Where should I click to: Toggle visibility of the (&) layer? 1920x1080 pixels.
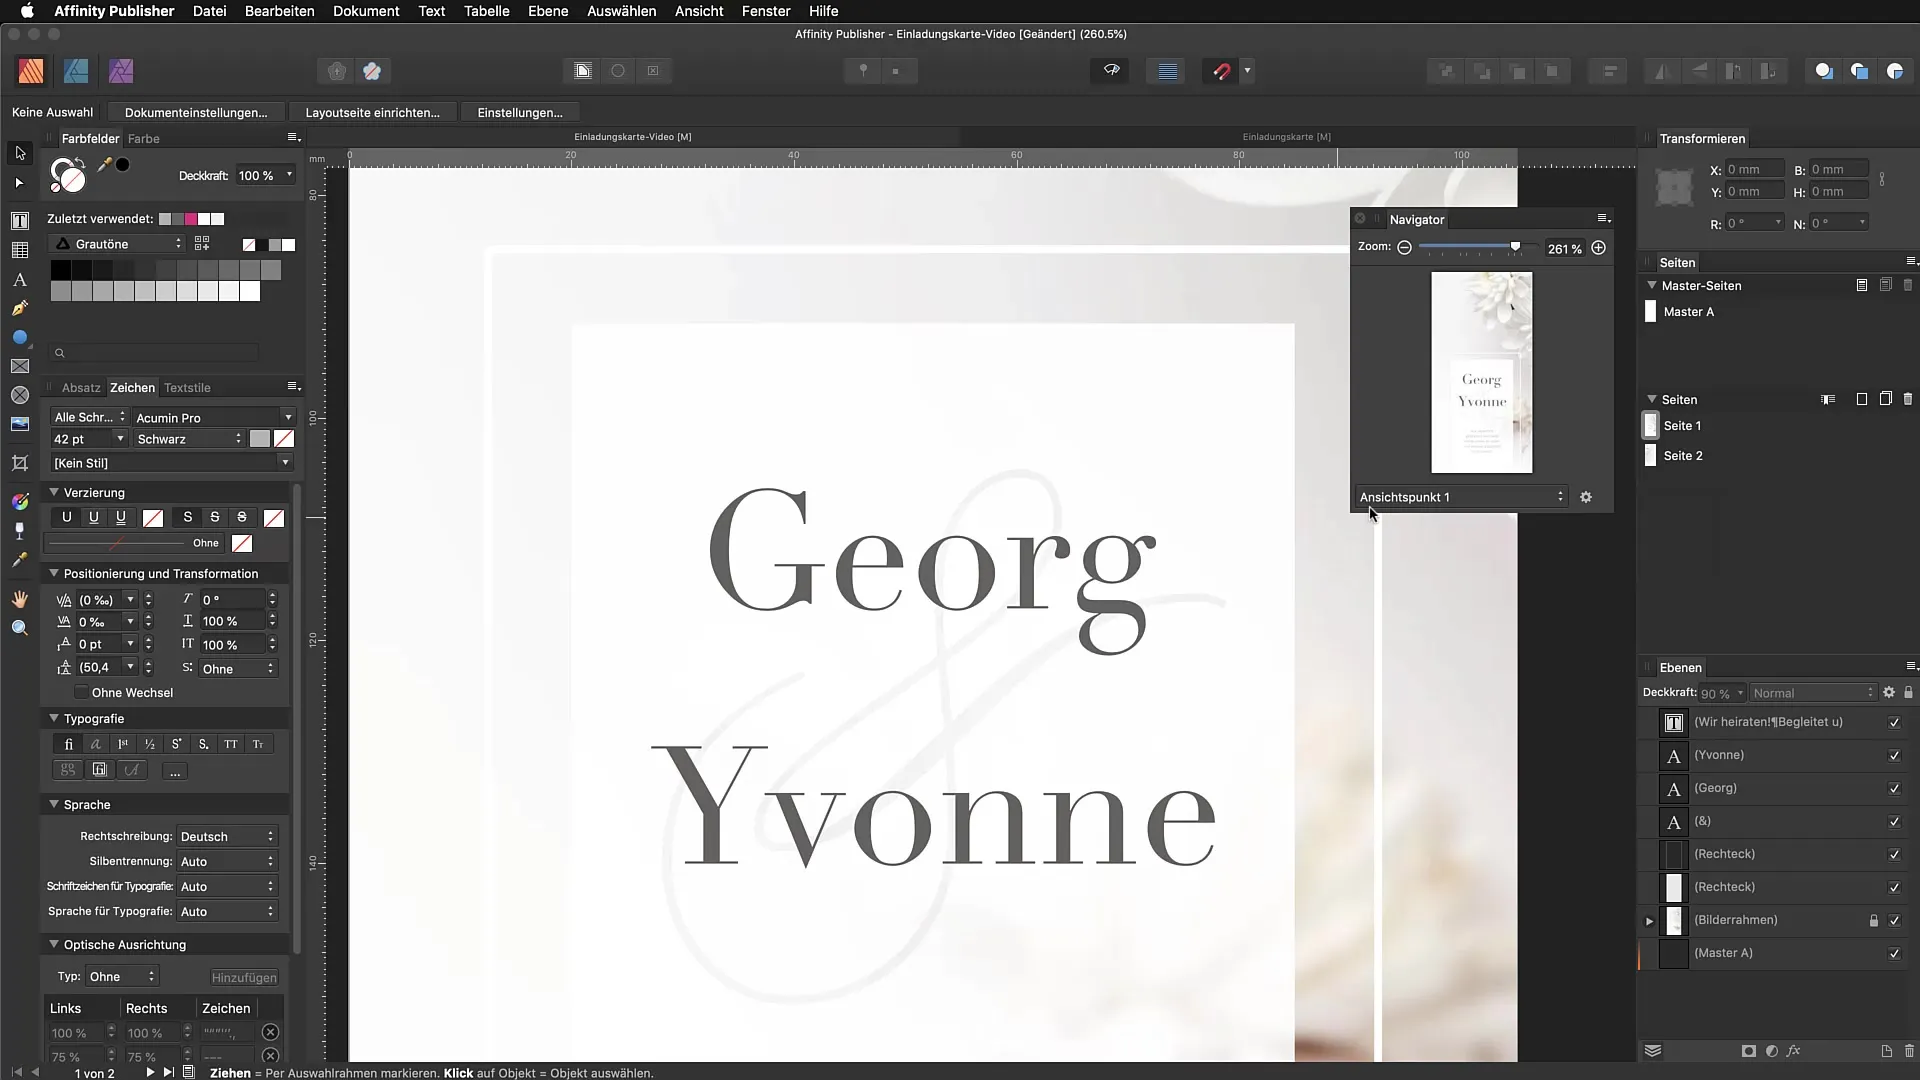(1894, 822)
